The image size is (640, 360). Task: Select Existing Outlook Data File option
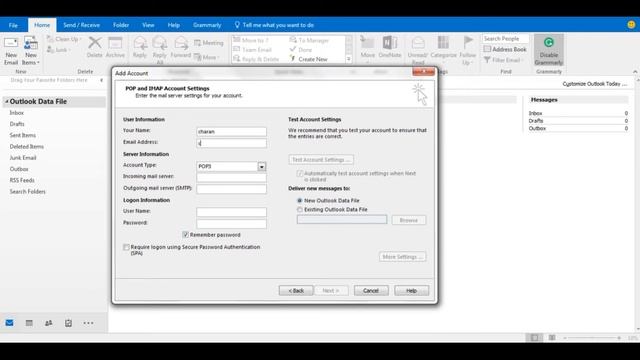(x=300, y=209)
